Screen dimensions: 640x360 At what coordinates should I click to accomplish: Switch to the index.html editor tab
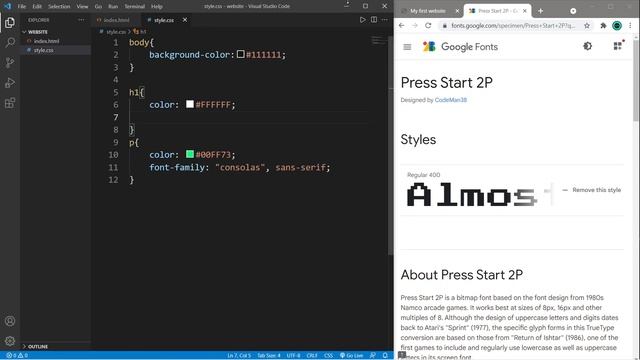tap(116, 20)
